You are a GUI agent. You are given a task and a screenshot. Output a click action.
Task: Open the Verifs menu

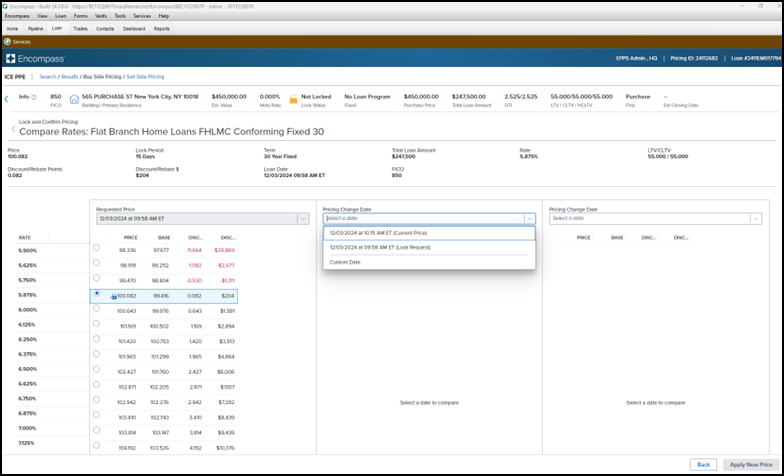(x=101, y=16)
